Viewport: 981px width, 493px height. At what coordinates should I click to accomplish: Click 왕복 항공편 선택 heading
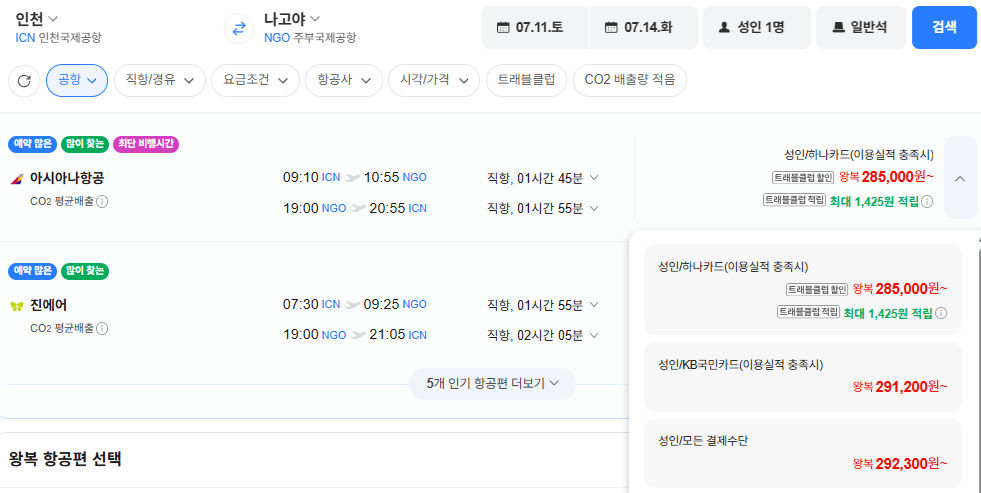tap(65, 459)
